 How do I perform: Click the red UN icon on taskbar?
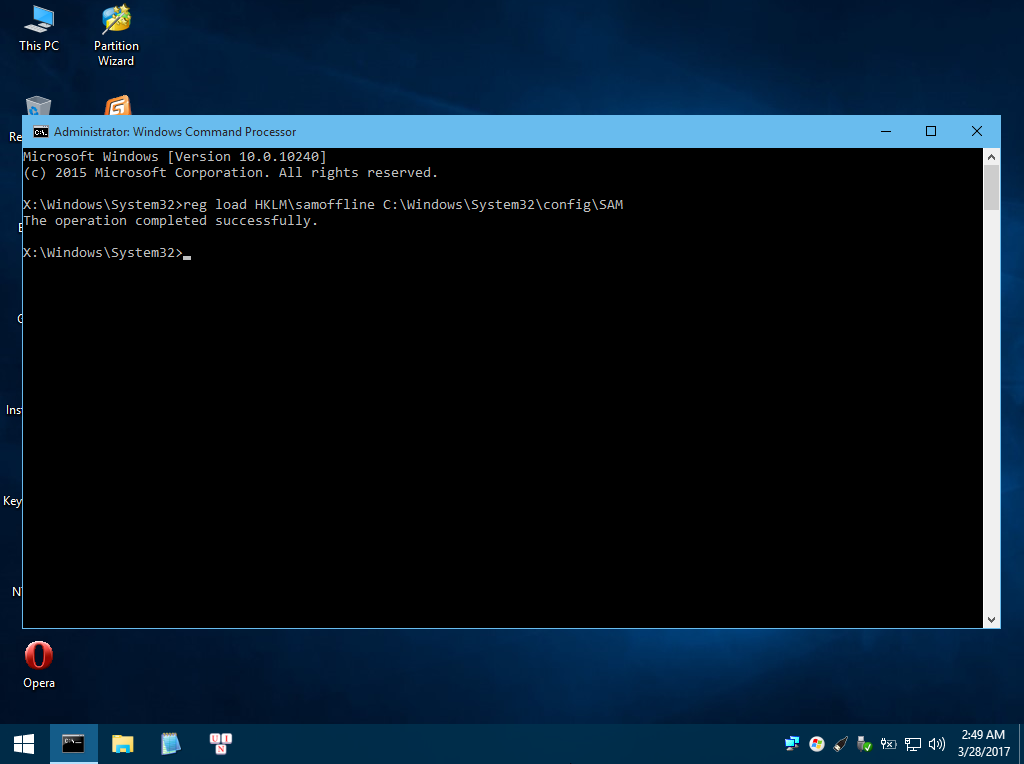point(220,744)
